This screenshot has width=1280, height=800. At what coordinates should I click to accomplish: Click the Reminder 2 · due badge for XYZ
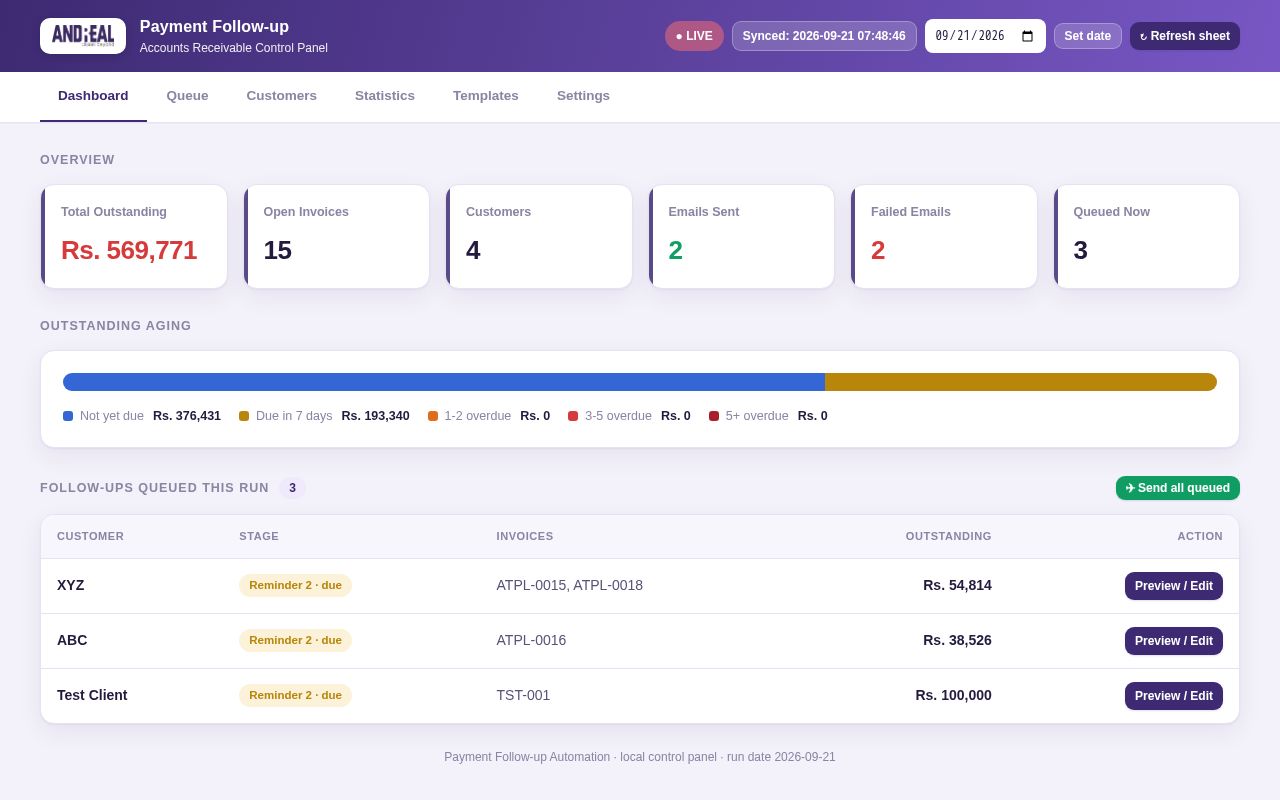(295, 585)
